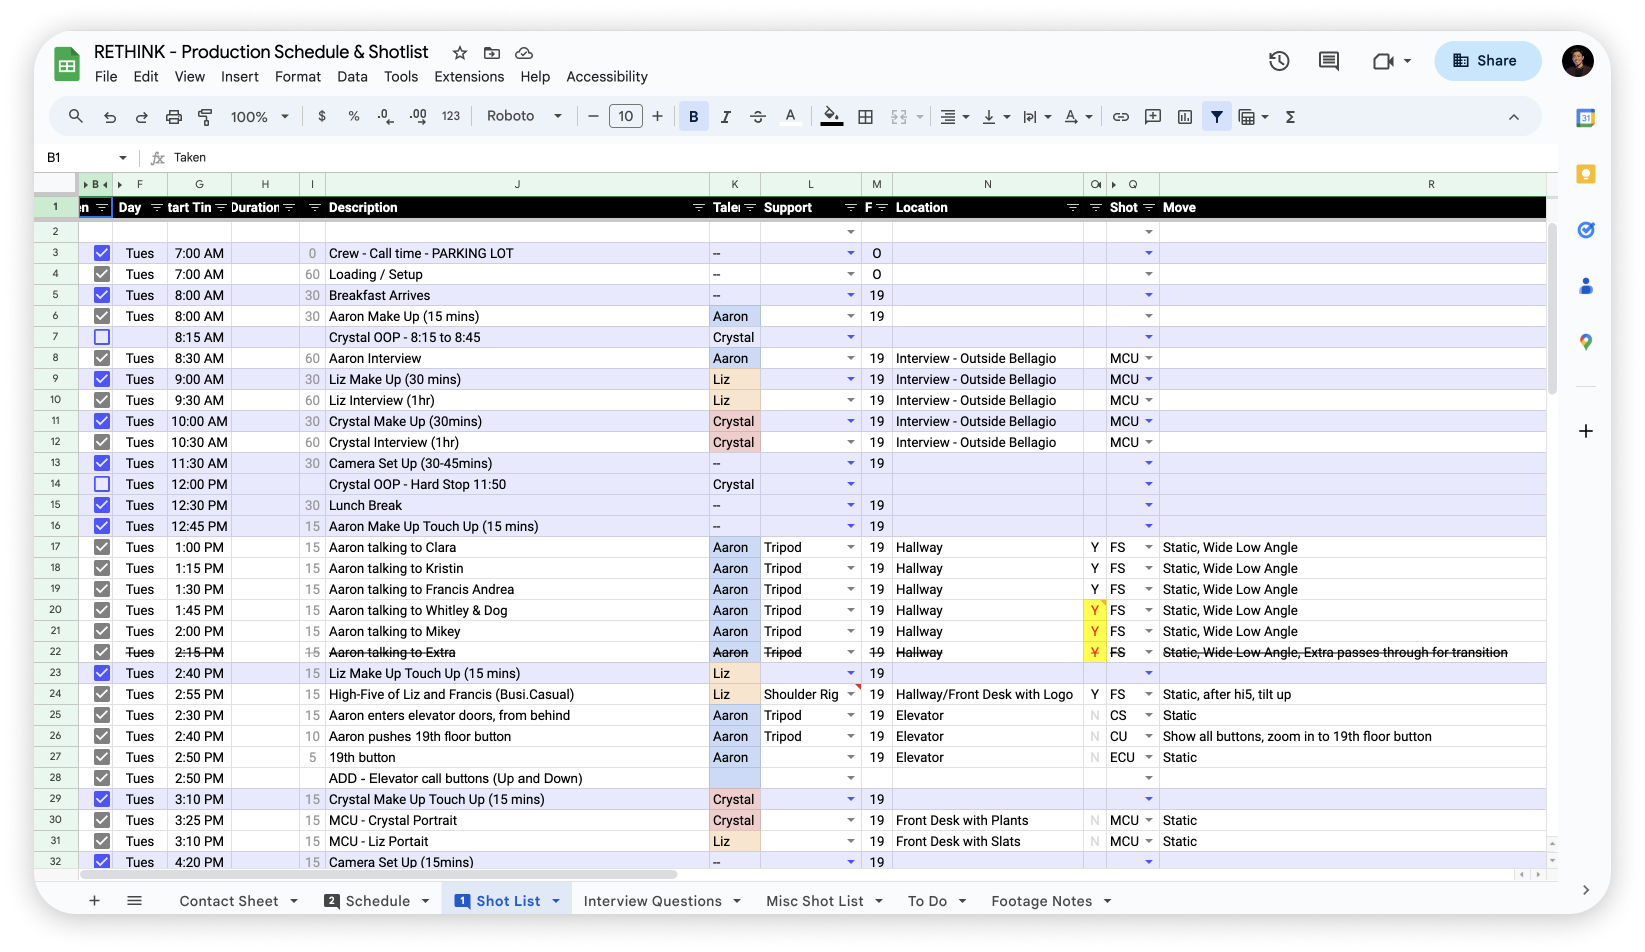Click the borders icon in toolbar

tap(866, 117)
